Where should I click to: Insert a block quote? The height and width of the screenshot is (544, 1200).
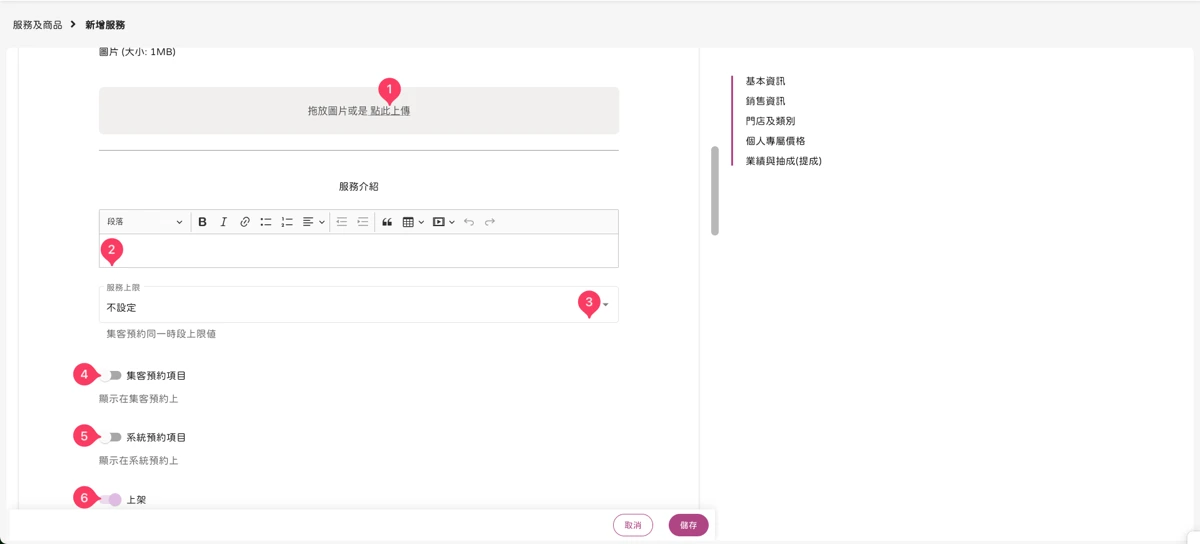387,222
